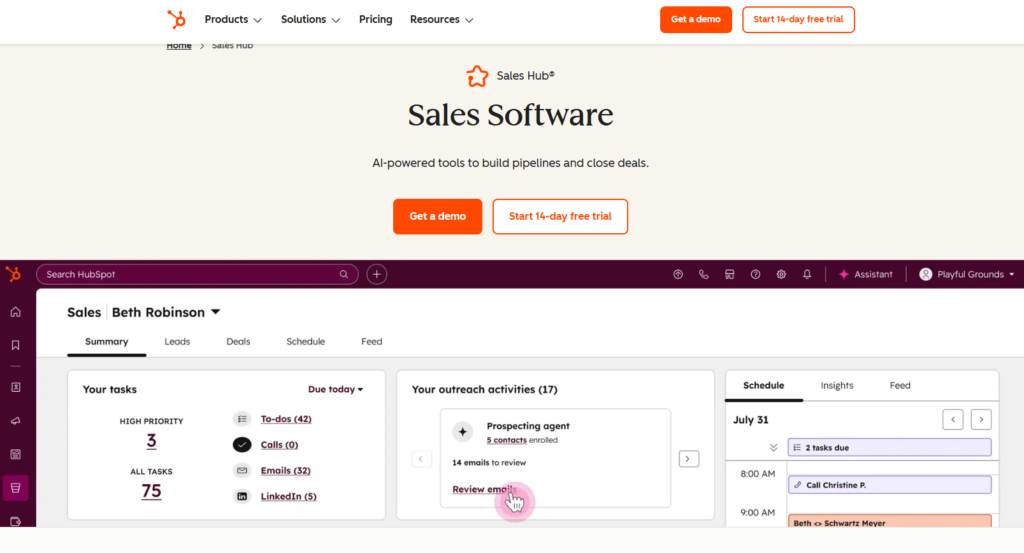This screenshot has width=1024, height=553.
Task: Go to previous outreach activity card
Action: (x=421, y=459)
